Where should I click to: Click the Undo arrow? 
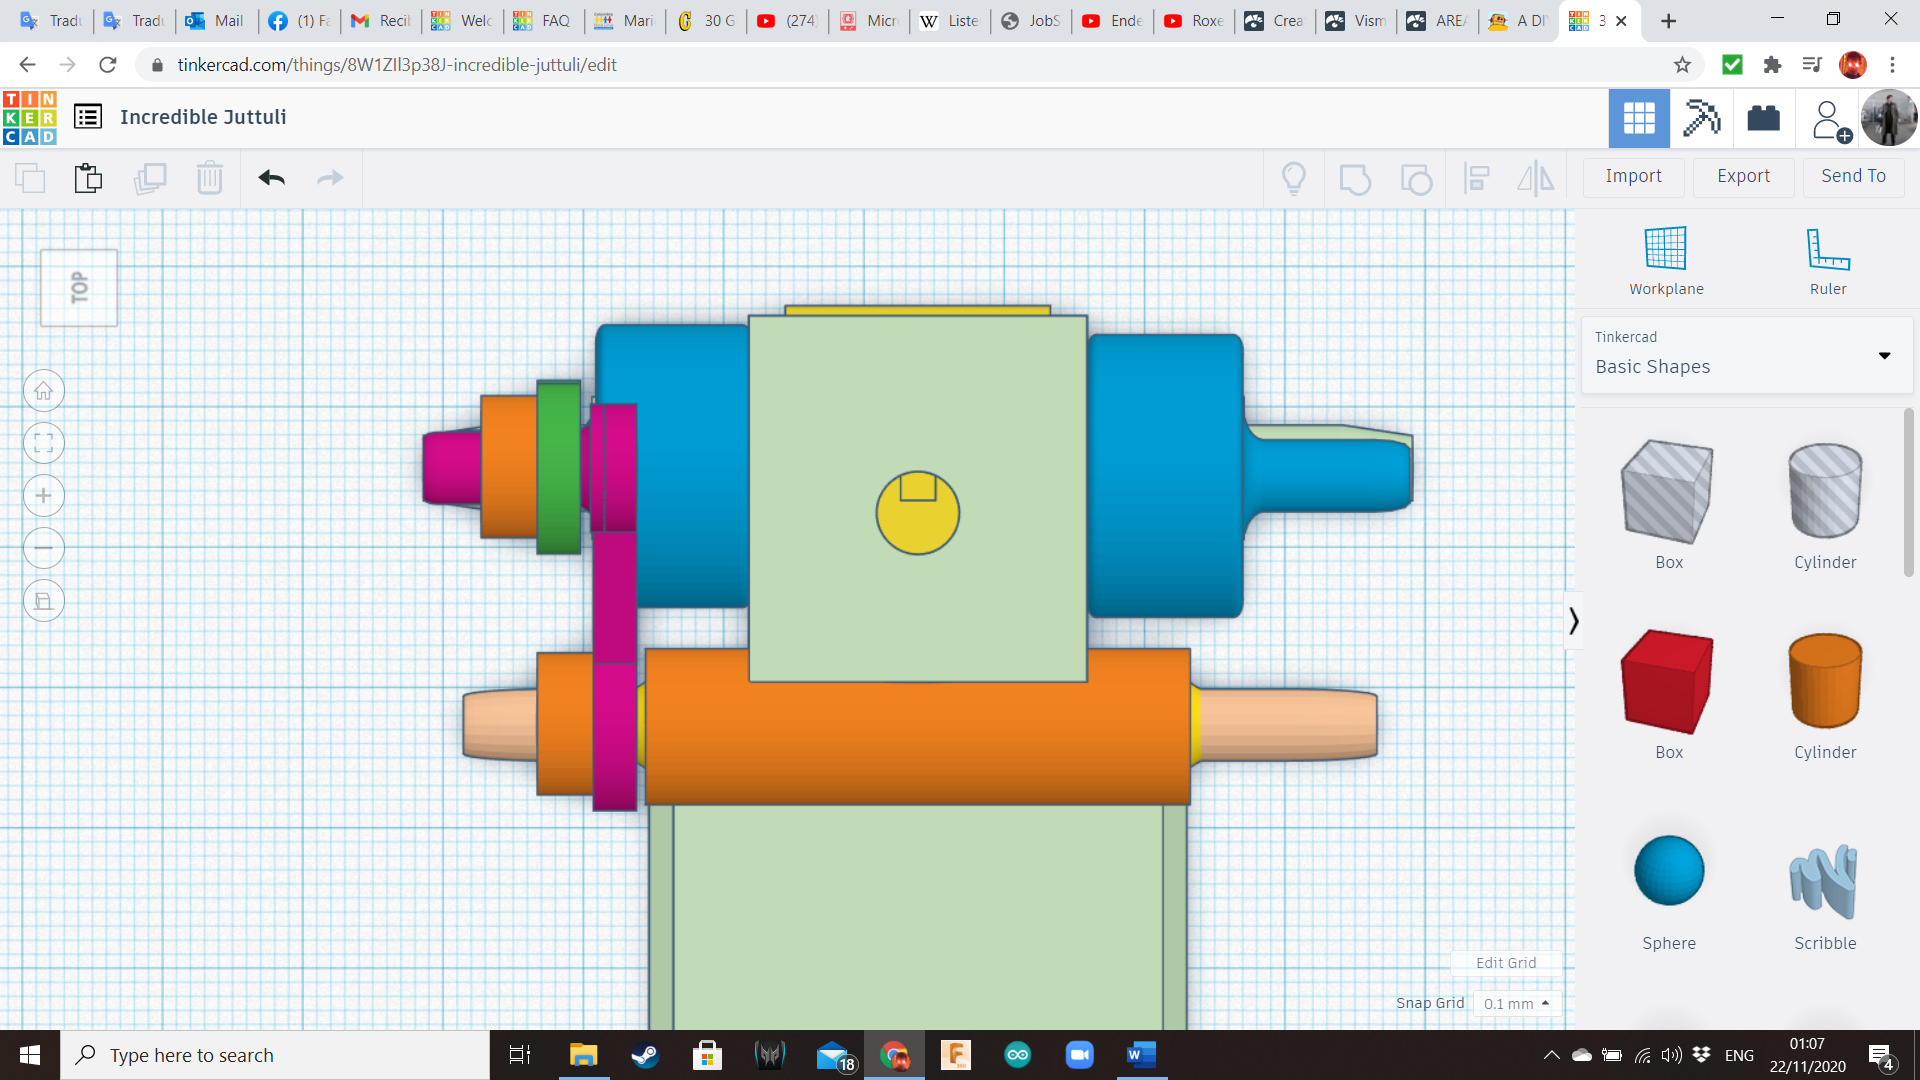click(x=271, y=178)
